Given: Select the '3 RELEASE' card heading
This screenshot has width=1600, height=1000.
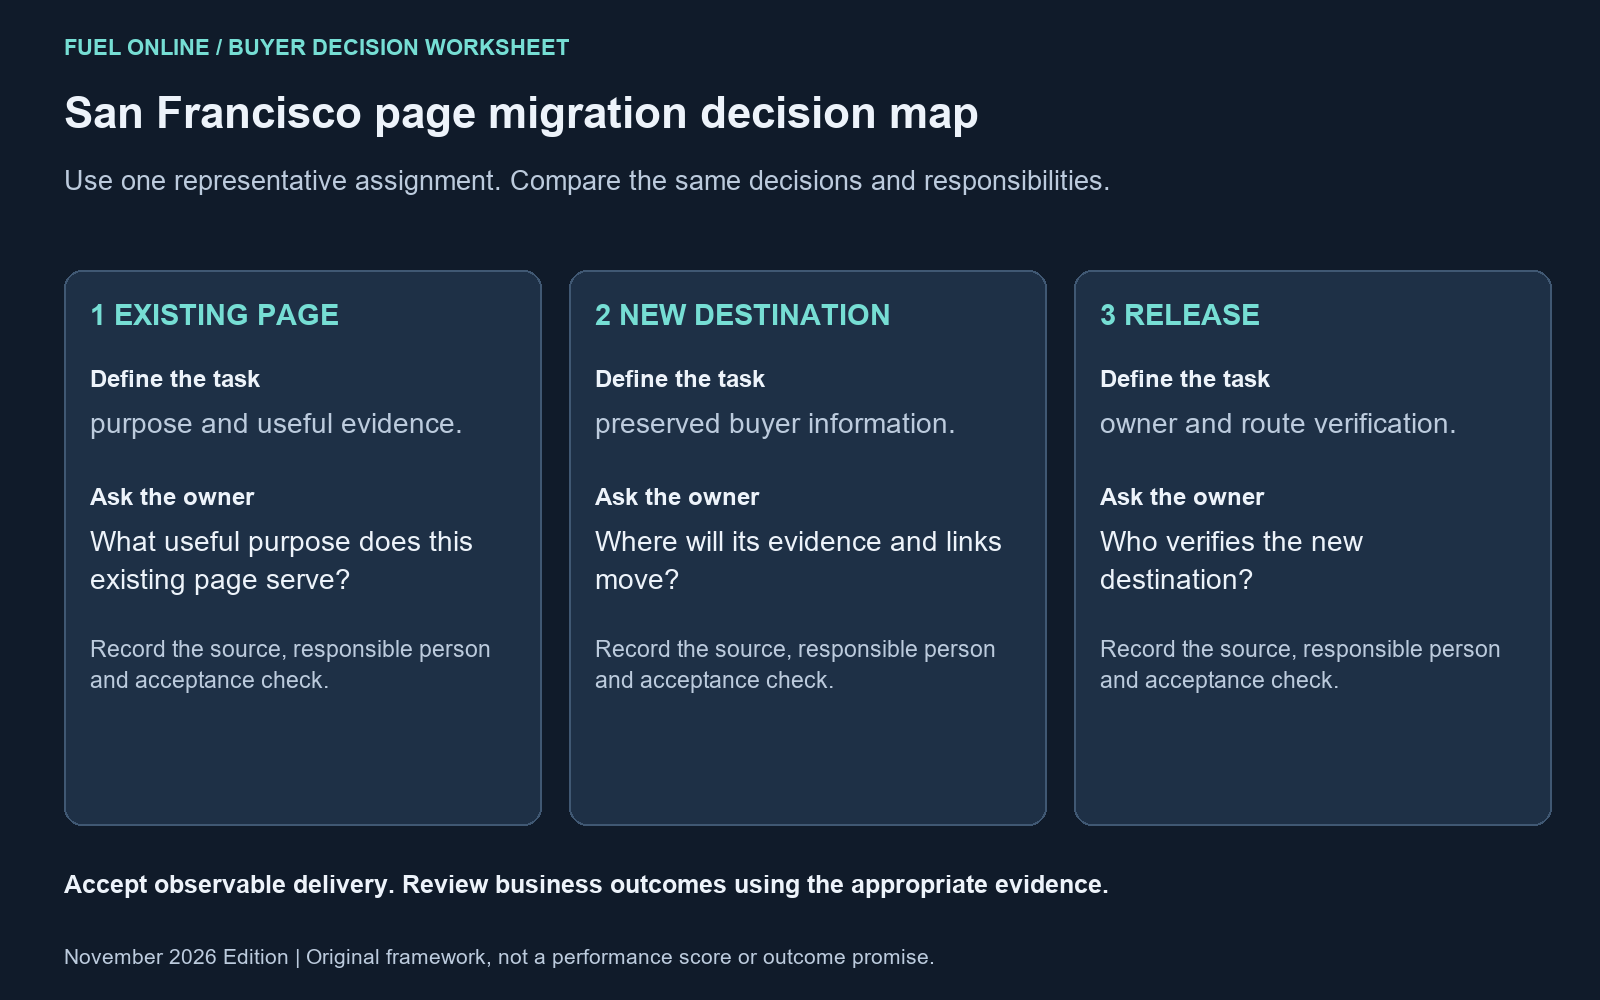Looking at the screenshot, I should point(1179,315).
